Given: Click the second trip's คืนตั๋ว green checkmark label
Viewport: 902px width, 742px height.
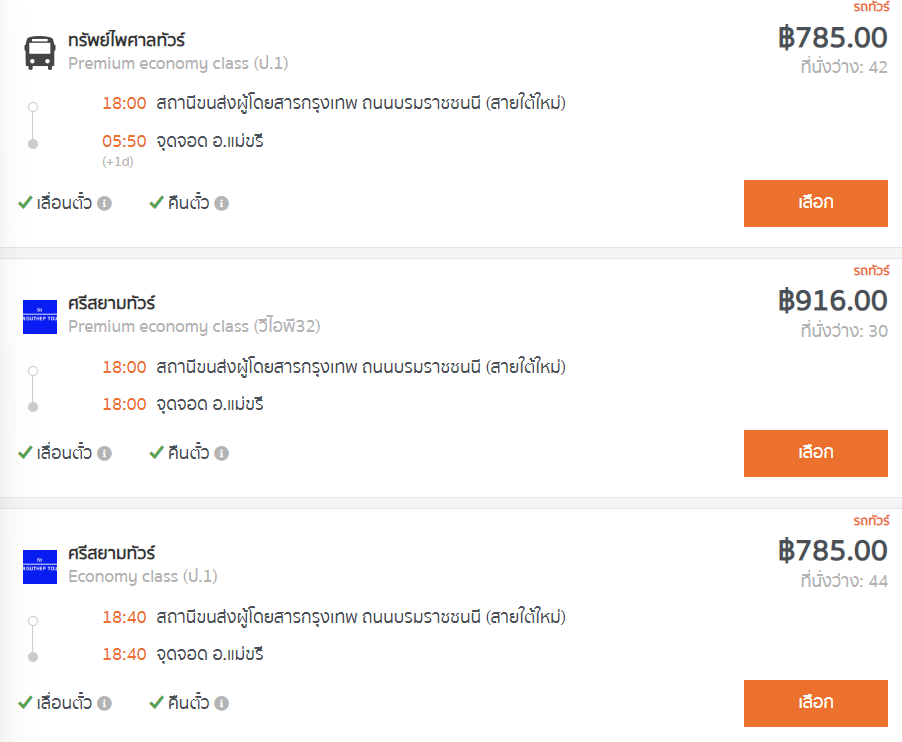Looking at the screenshot, I should [x=179, y=453].
